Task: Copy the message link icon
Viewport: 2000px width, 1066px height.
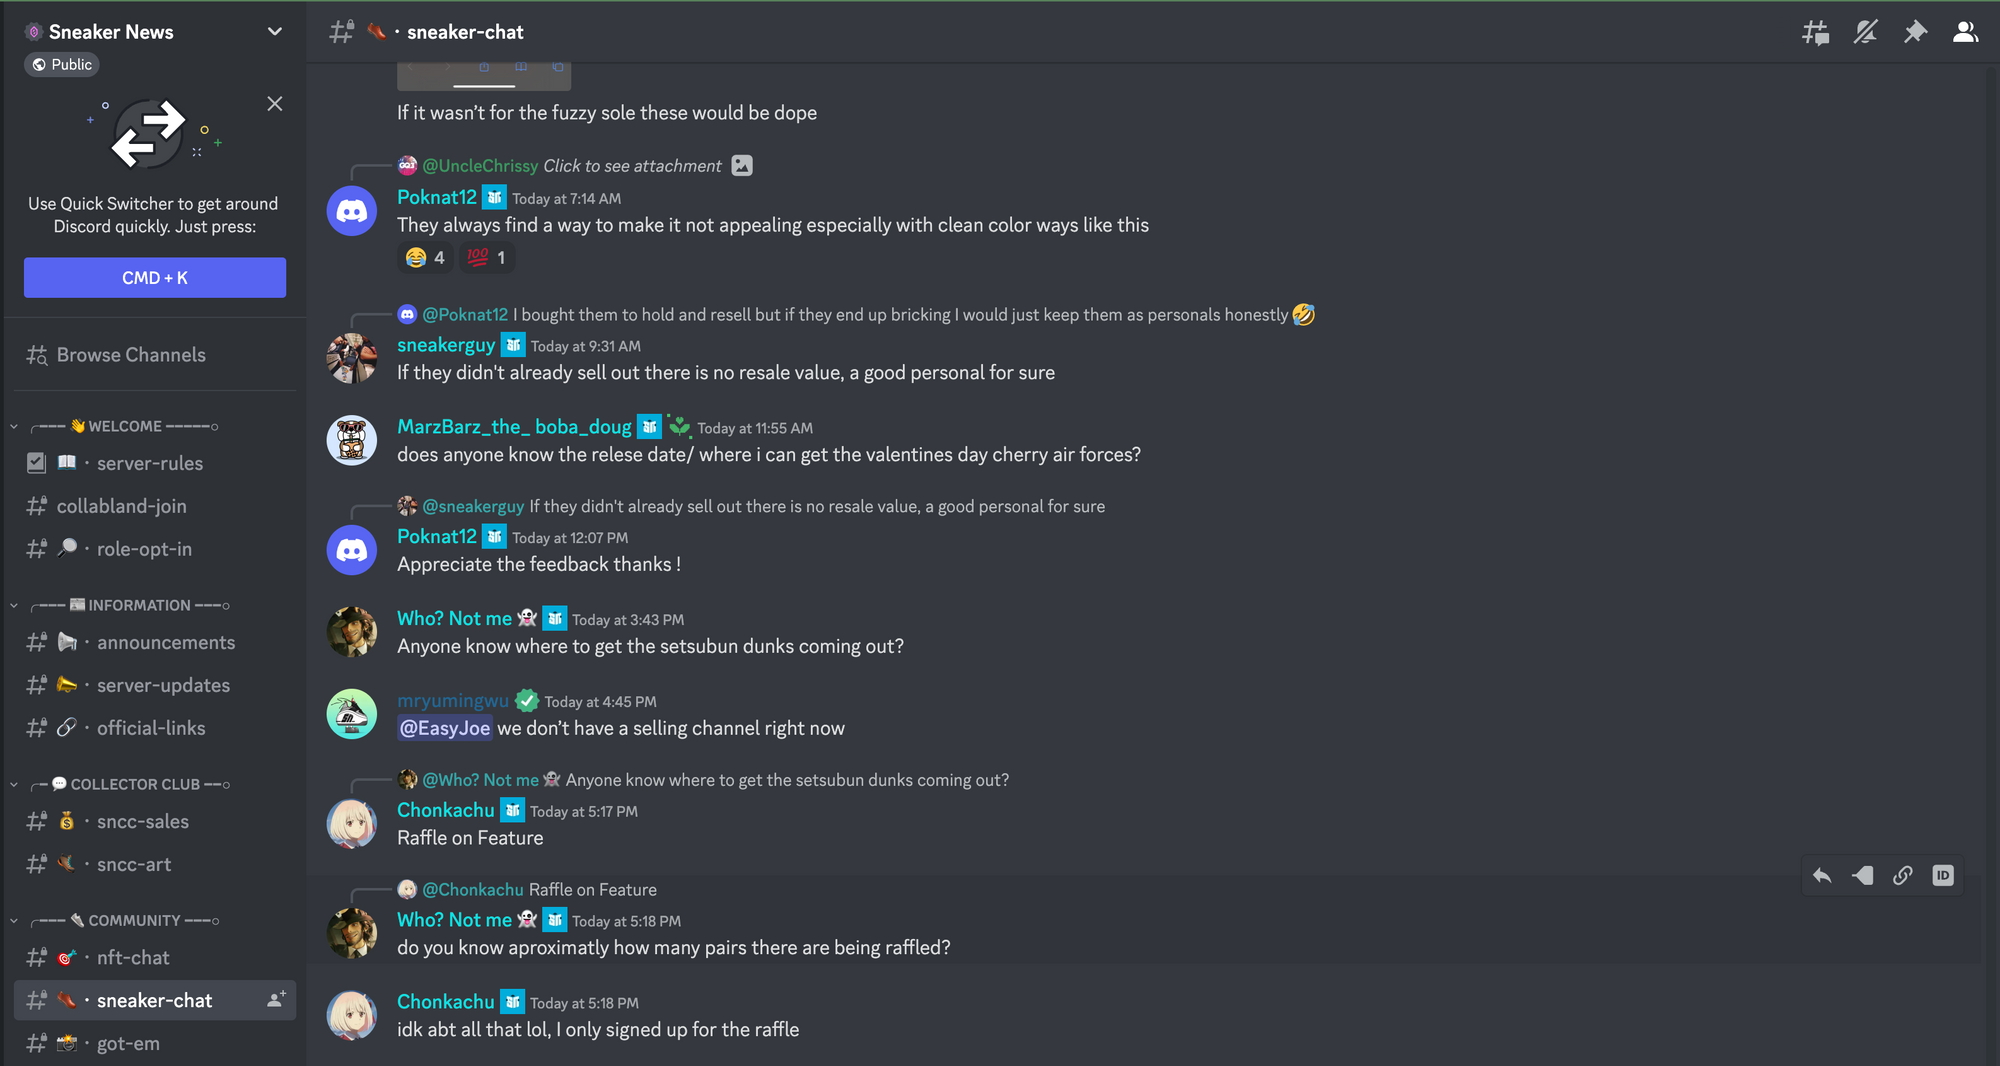Action: tap(1902, 874)
